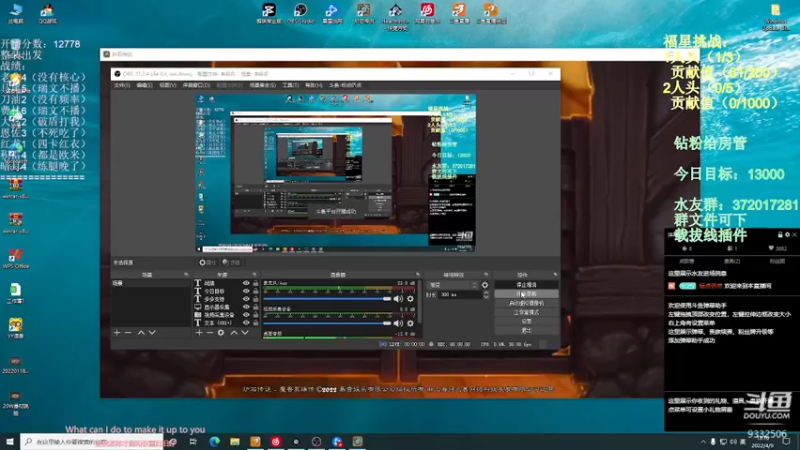The width and height of the screenshot is (800, 450).
Task: Open the 编辑(E) menu
Action: pyautogui.click(x=145, y=85)
